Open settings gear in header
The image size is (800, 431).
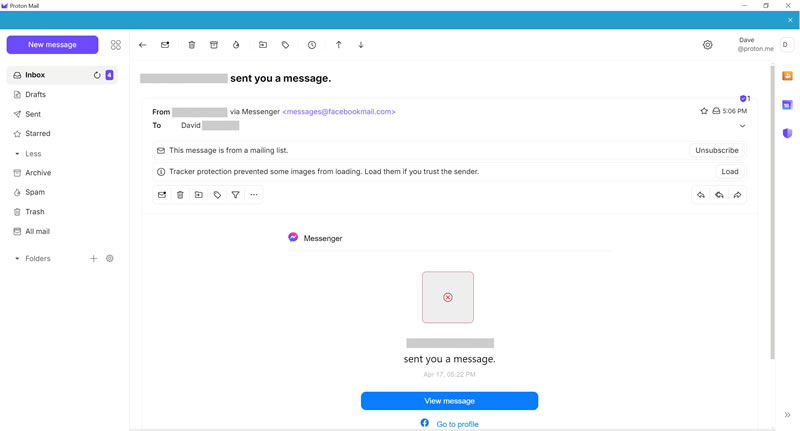point(707,45)
